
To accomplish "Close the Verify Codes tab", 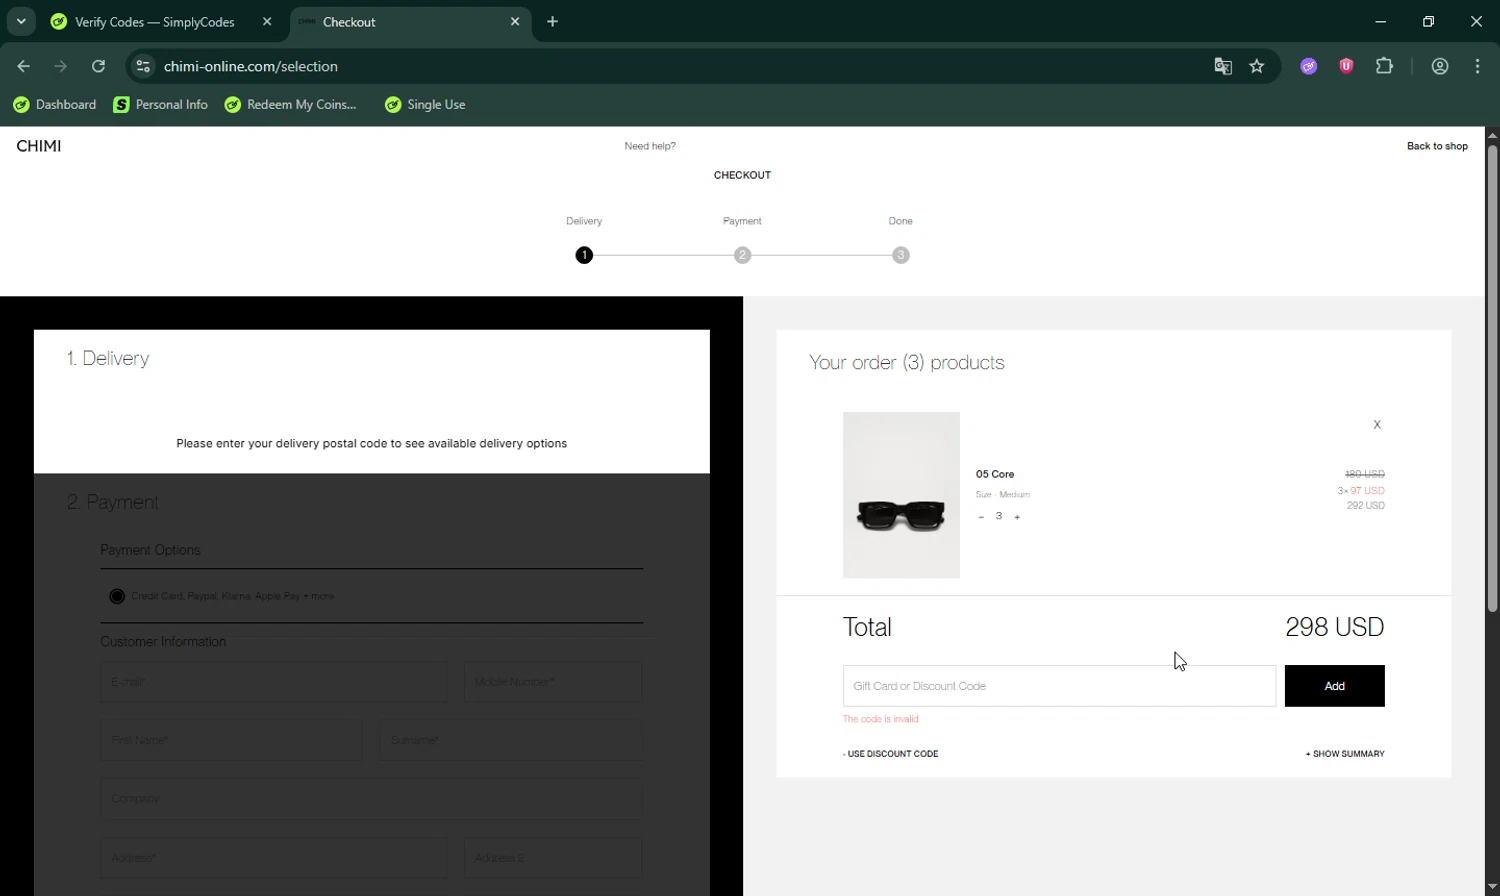I will tap(266, 21).
